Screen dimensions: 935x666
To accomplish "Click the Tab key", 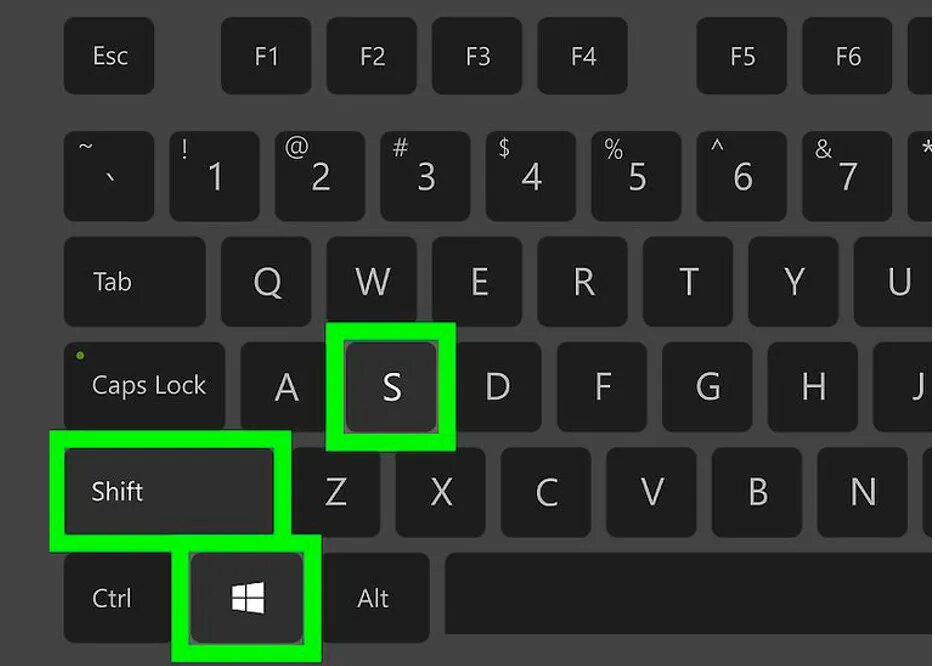I will click(135, 281).
